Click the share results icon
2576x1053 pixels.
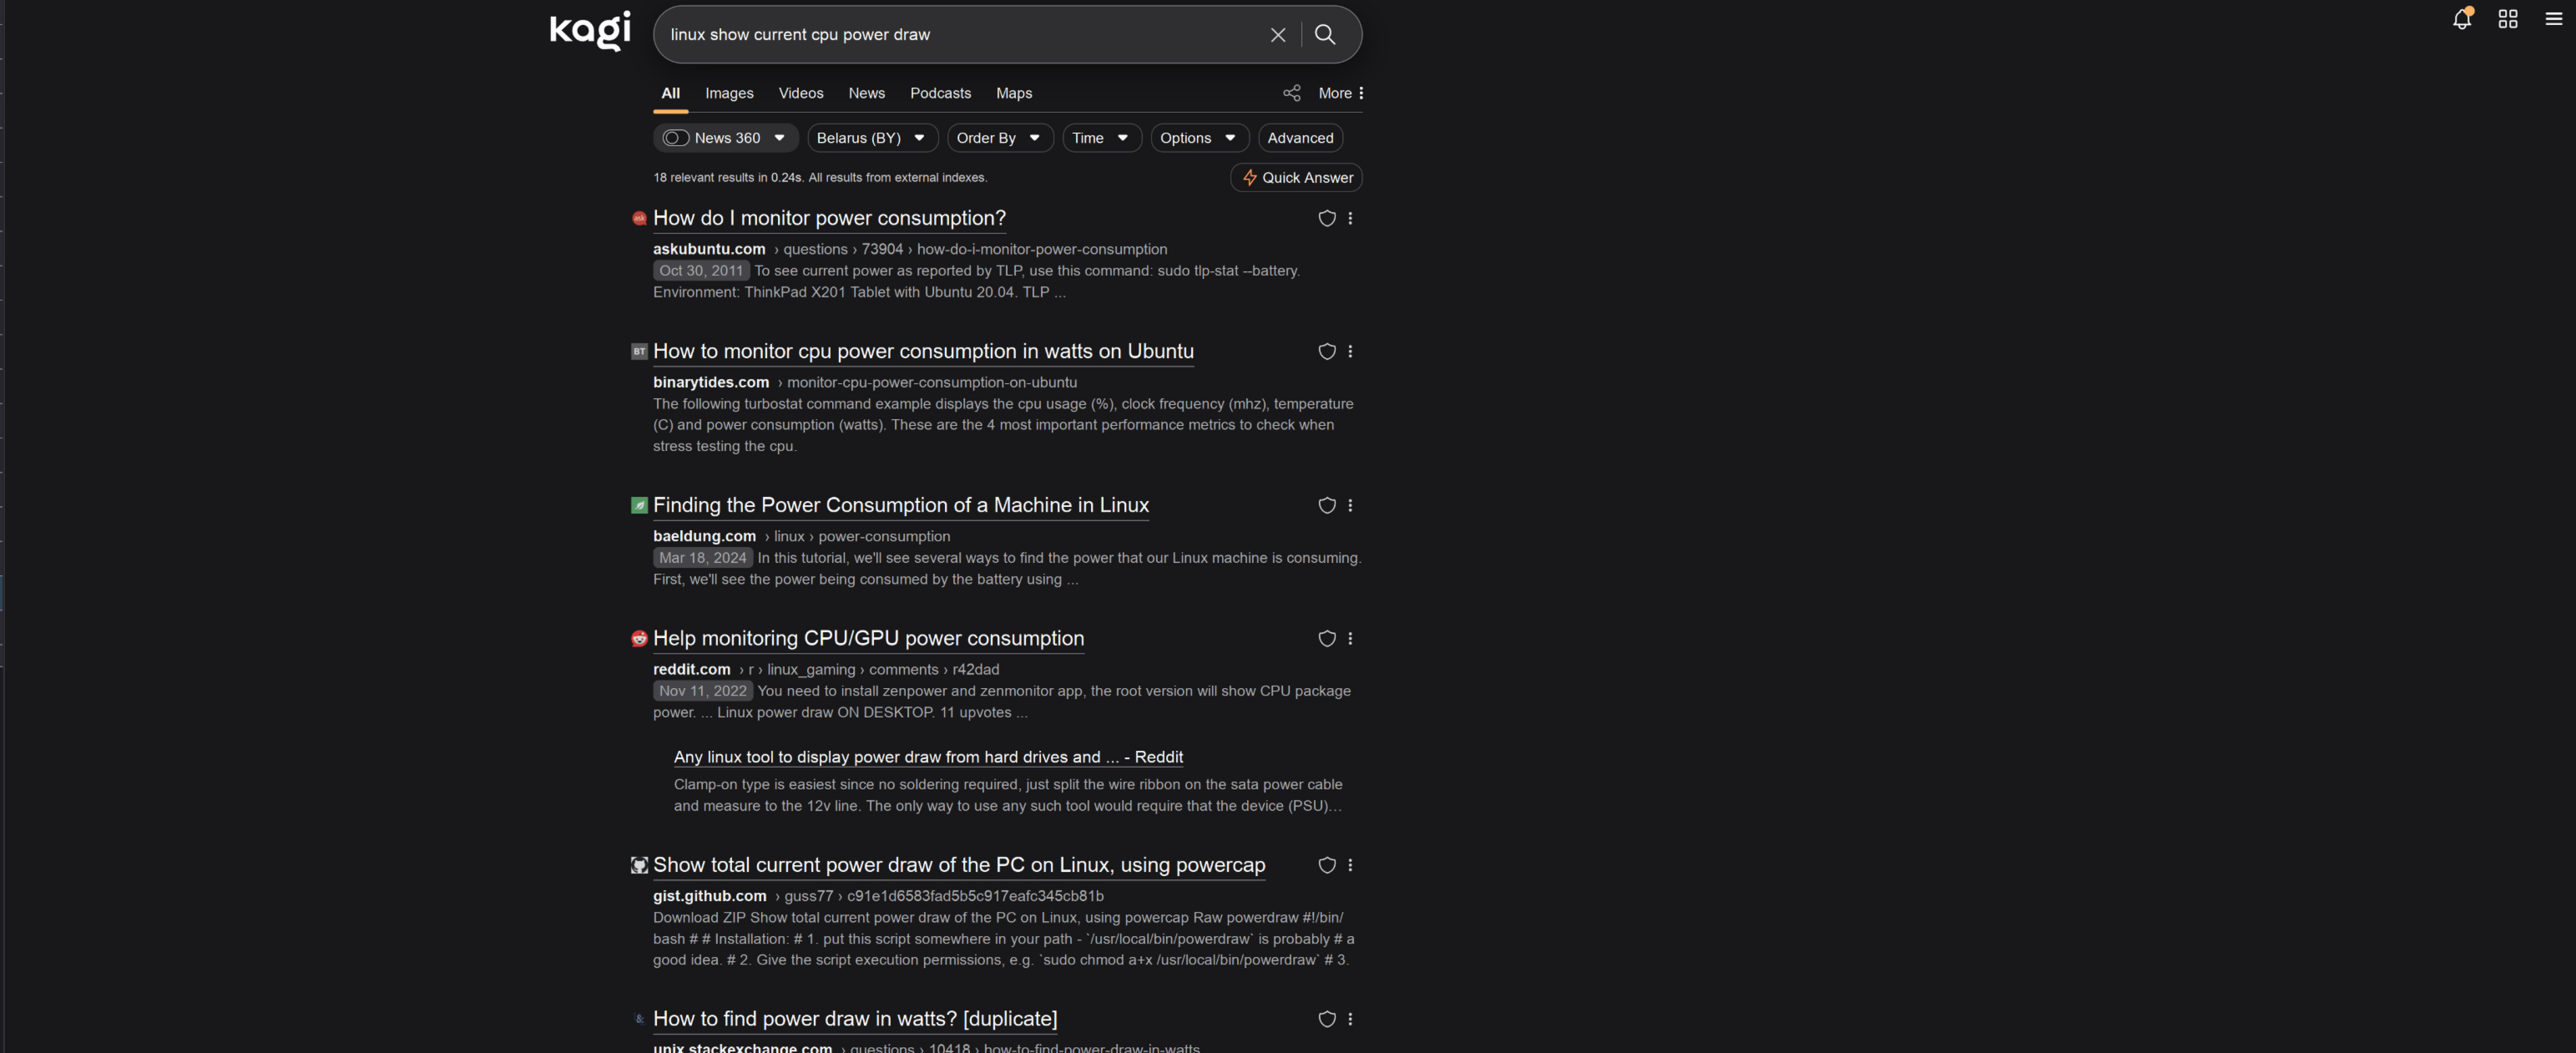tap(1291, 93)
